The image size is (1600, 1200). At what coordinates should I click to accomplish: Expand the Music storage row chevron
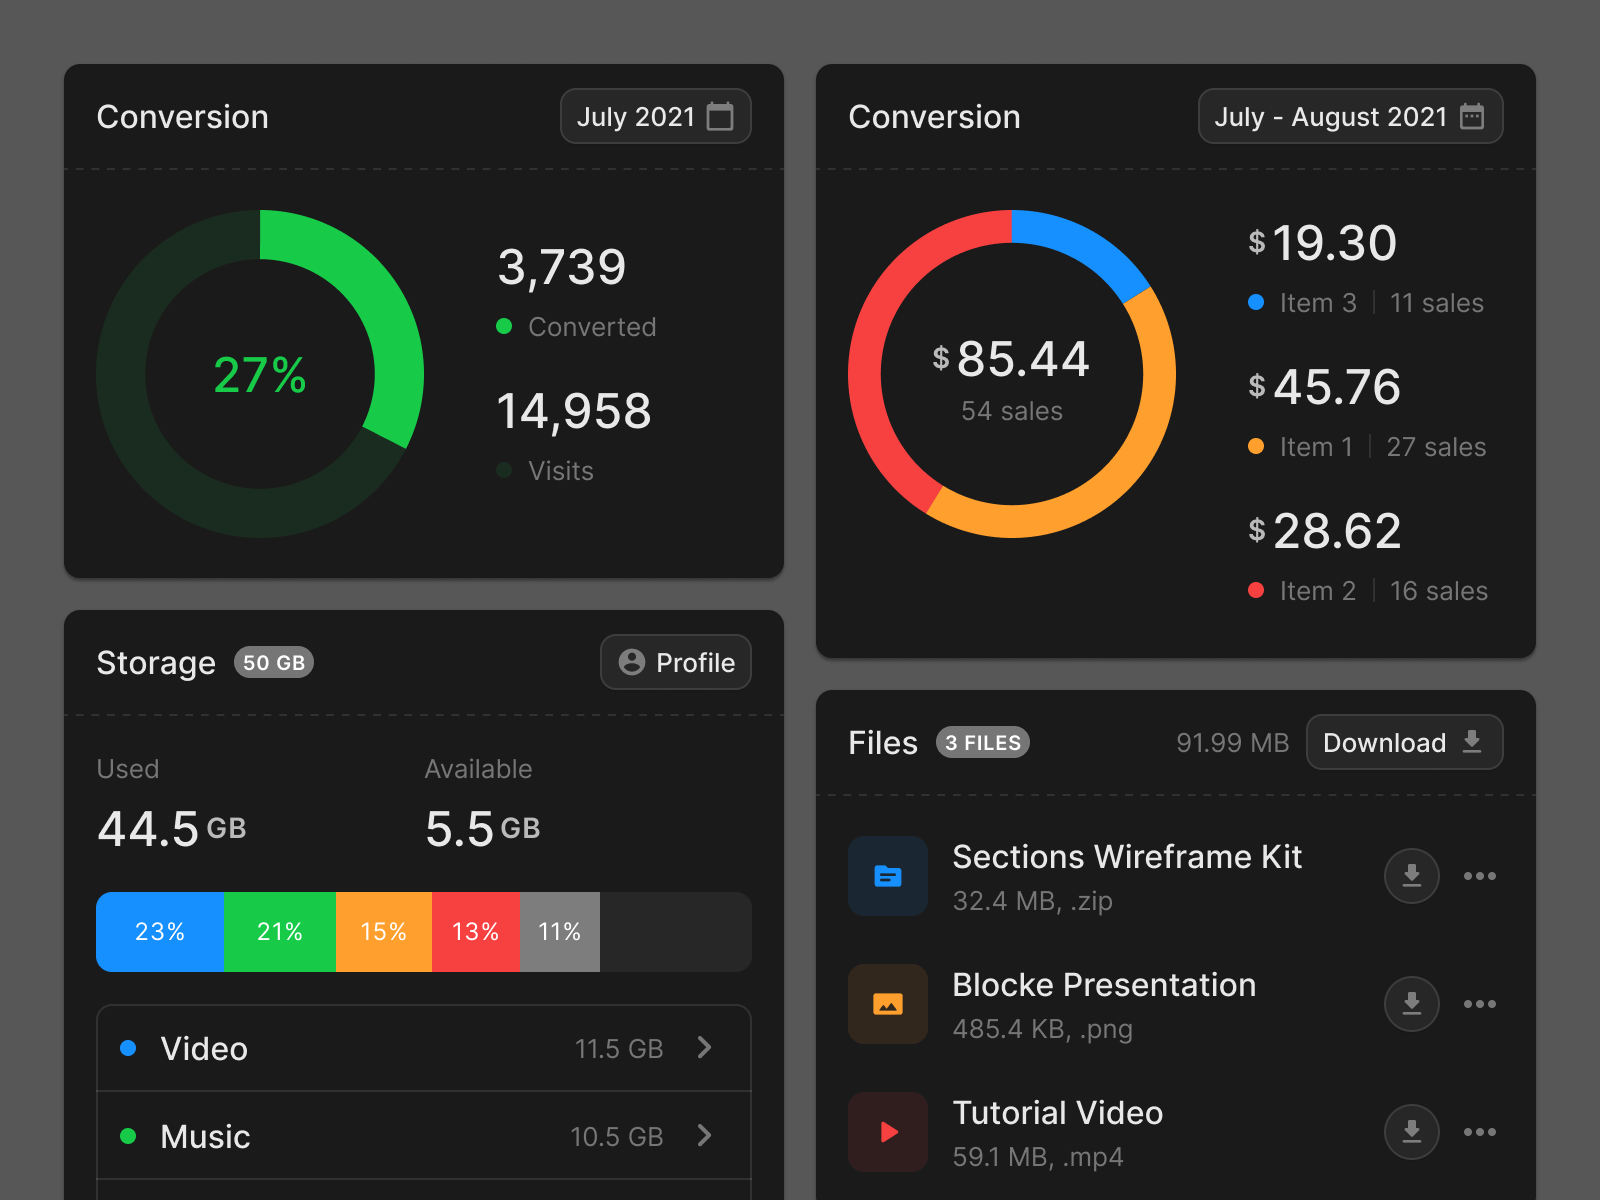(x=706, y=1136)
